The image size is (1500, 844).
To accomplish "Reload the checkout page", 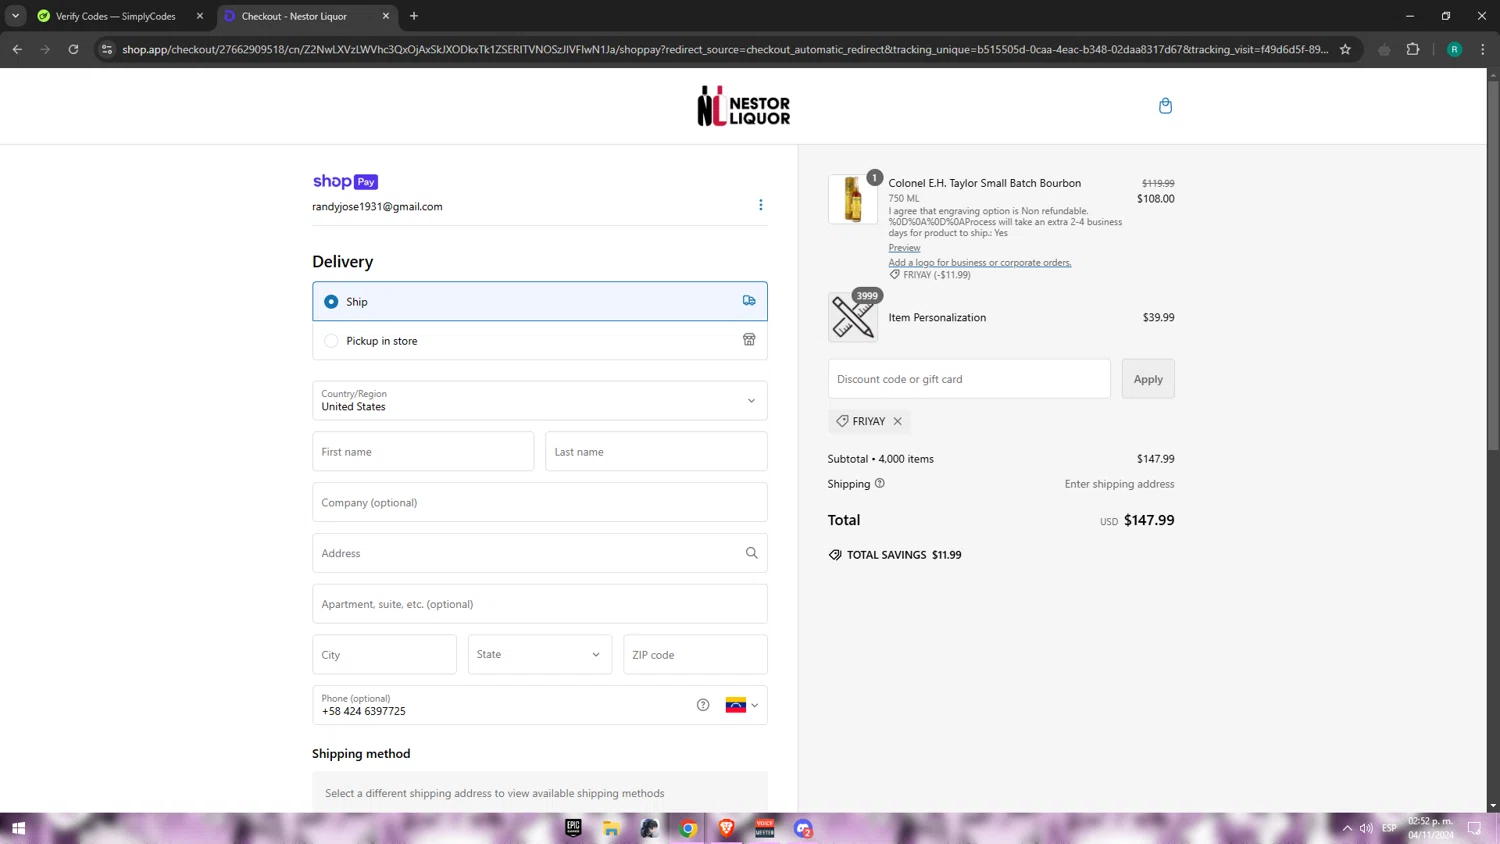I will pyautogui.click(x=73, y=49).
